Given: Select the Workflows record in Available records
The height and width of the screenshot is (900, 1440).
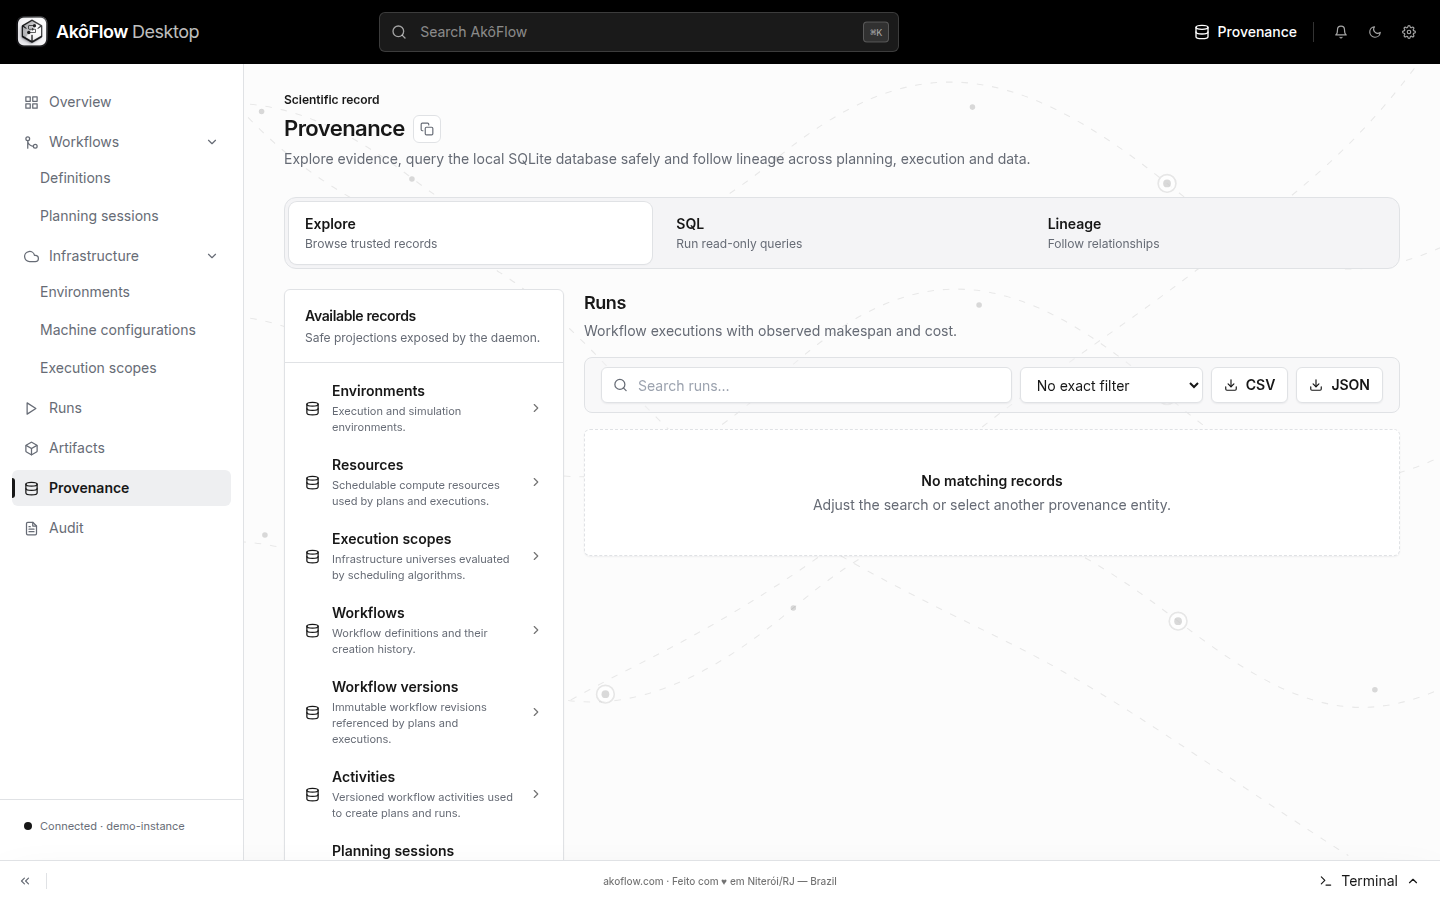Looking at the screenshot, I should 424,630.
